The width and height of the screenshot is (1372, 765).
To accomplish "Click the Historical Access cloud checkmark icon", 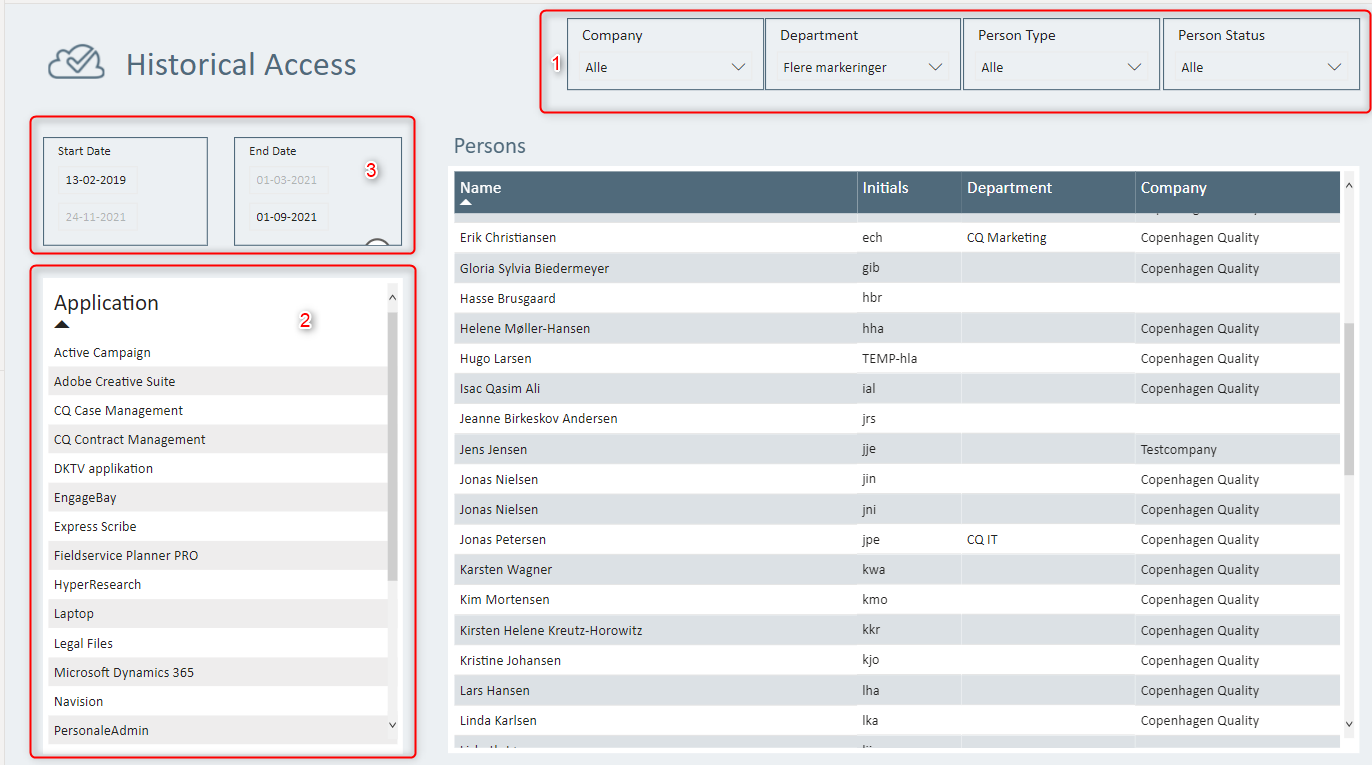I will pyautogui.click(x=76, y=62).
